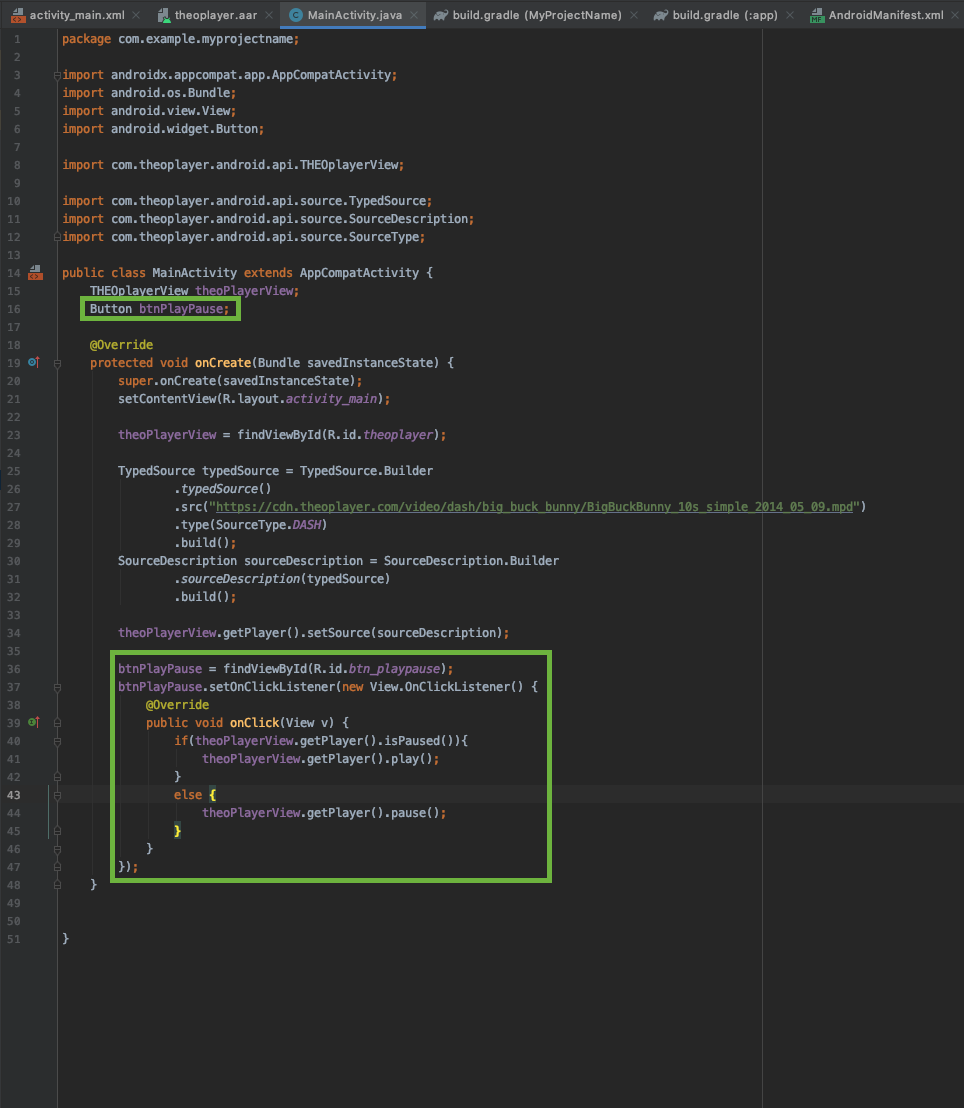Collapse the setOnClickListener fold marker on line 37
This screenshot has width=964, height=1108.
click(57, 687)
